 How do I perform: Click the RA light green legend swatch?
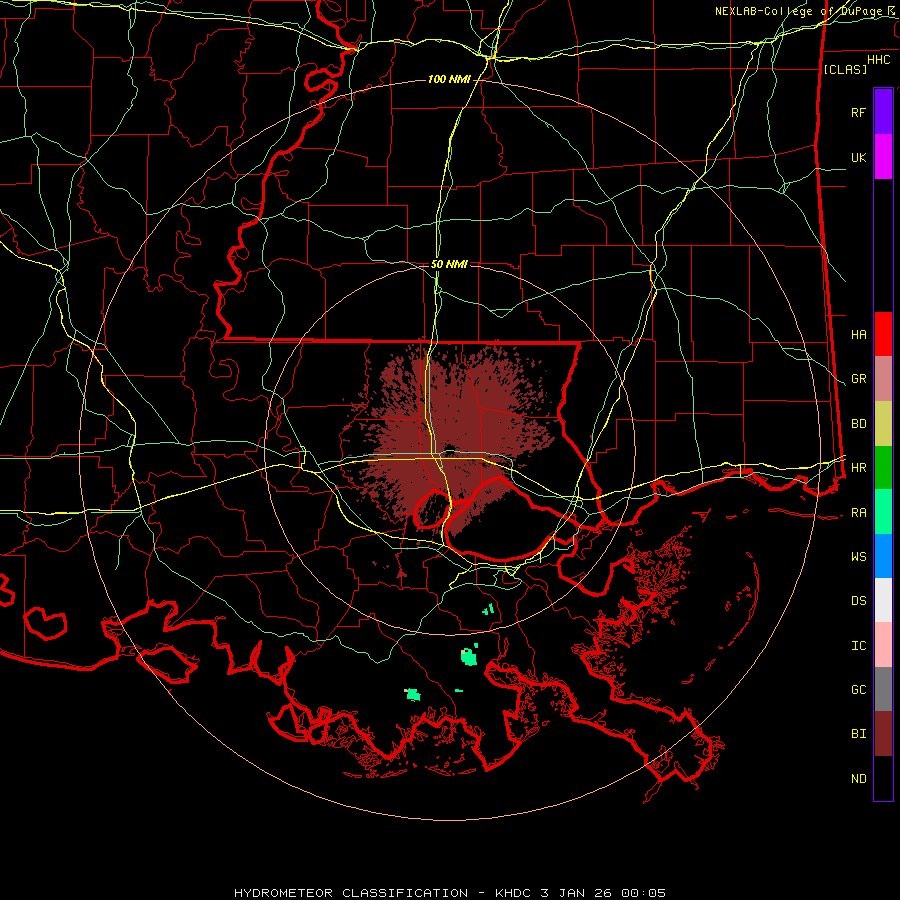883,512
